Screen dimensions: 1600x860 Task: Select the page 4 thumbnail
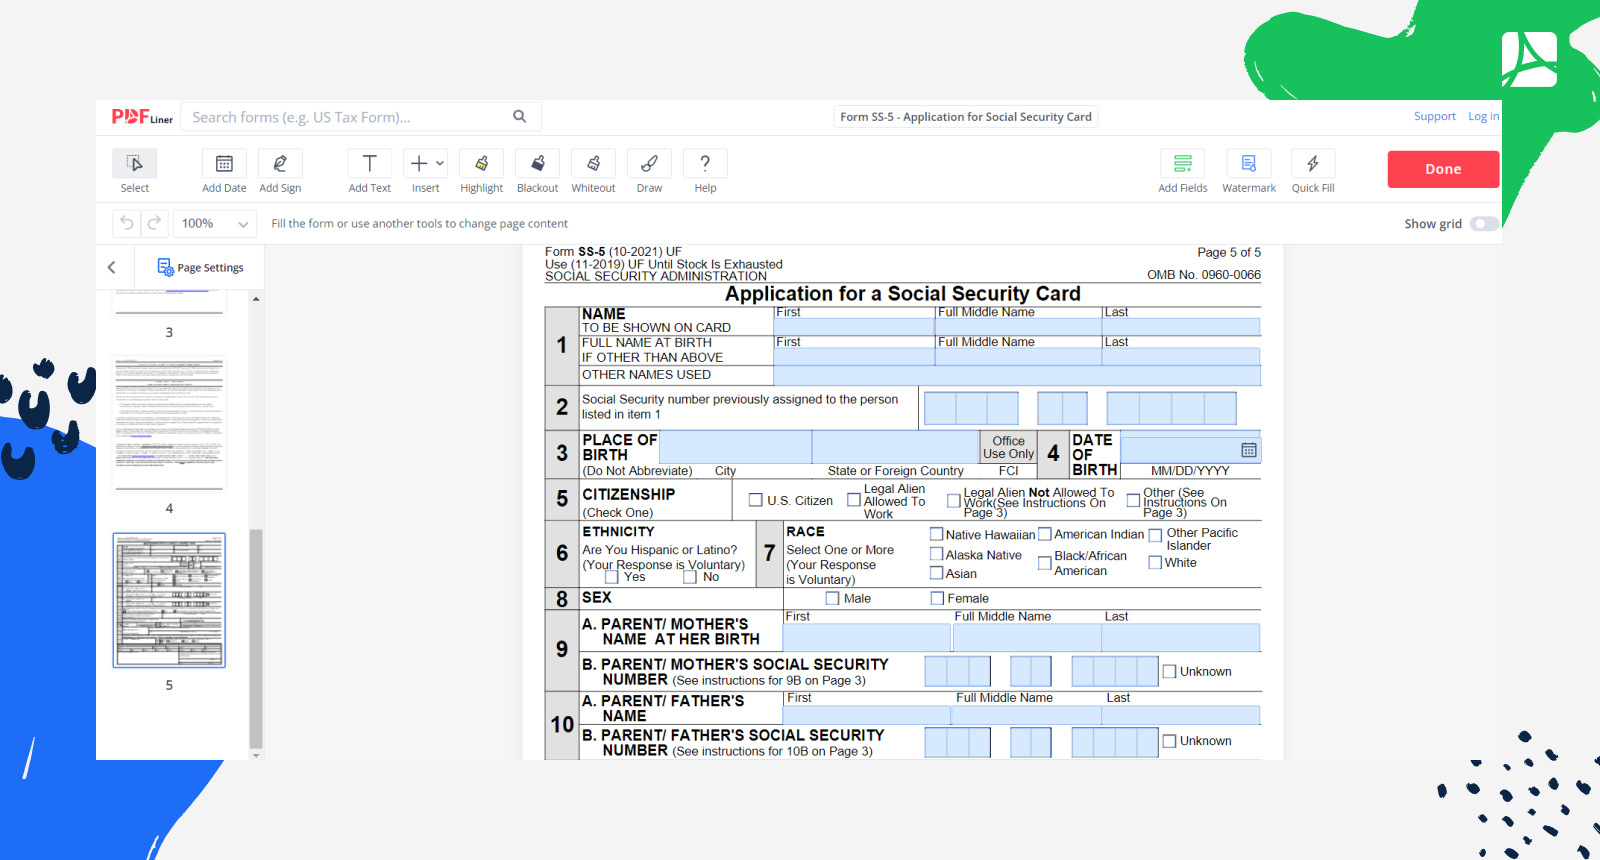(x=169, y=424)
